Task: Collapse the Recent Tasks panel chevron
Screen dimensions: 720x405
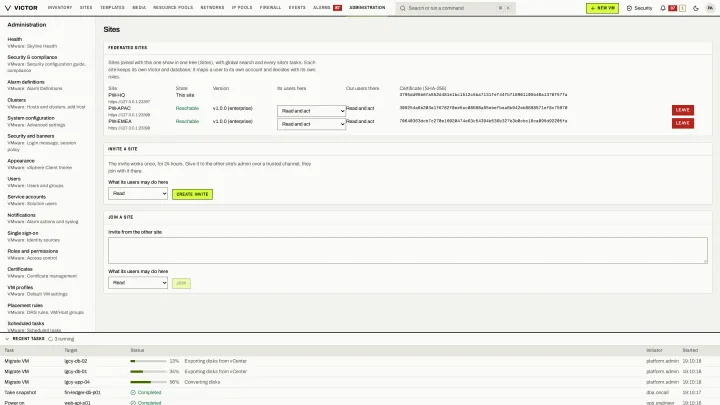Action: [7, 339]
